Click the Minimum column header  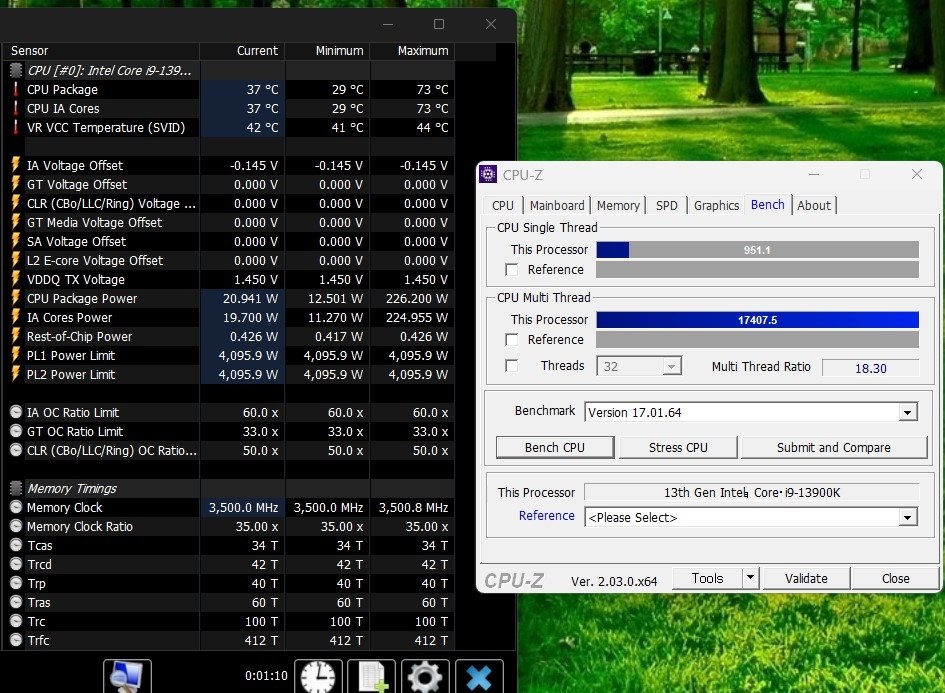327,51
